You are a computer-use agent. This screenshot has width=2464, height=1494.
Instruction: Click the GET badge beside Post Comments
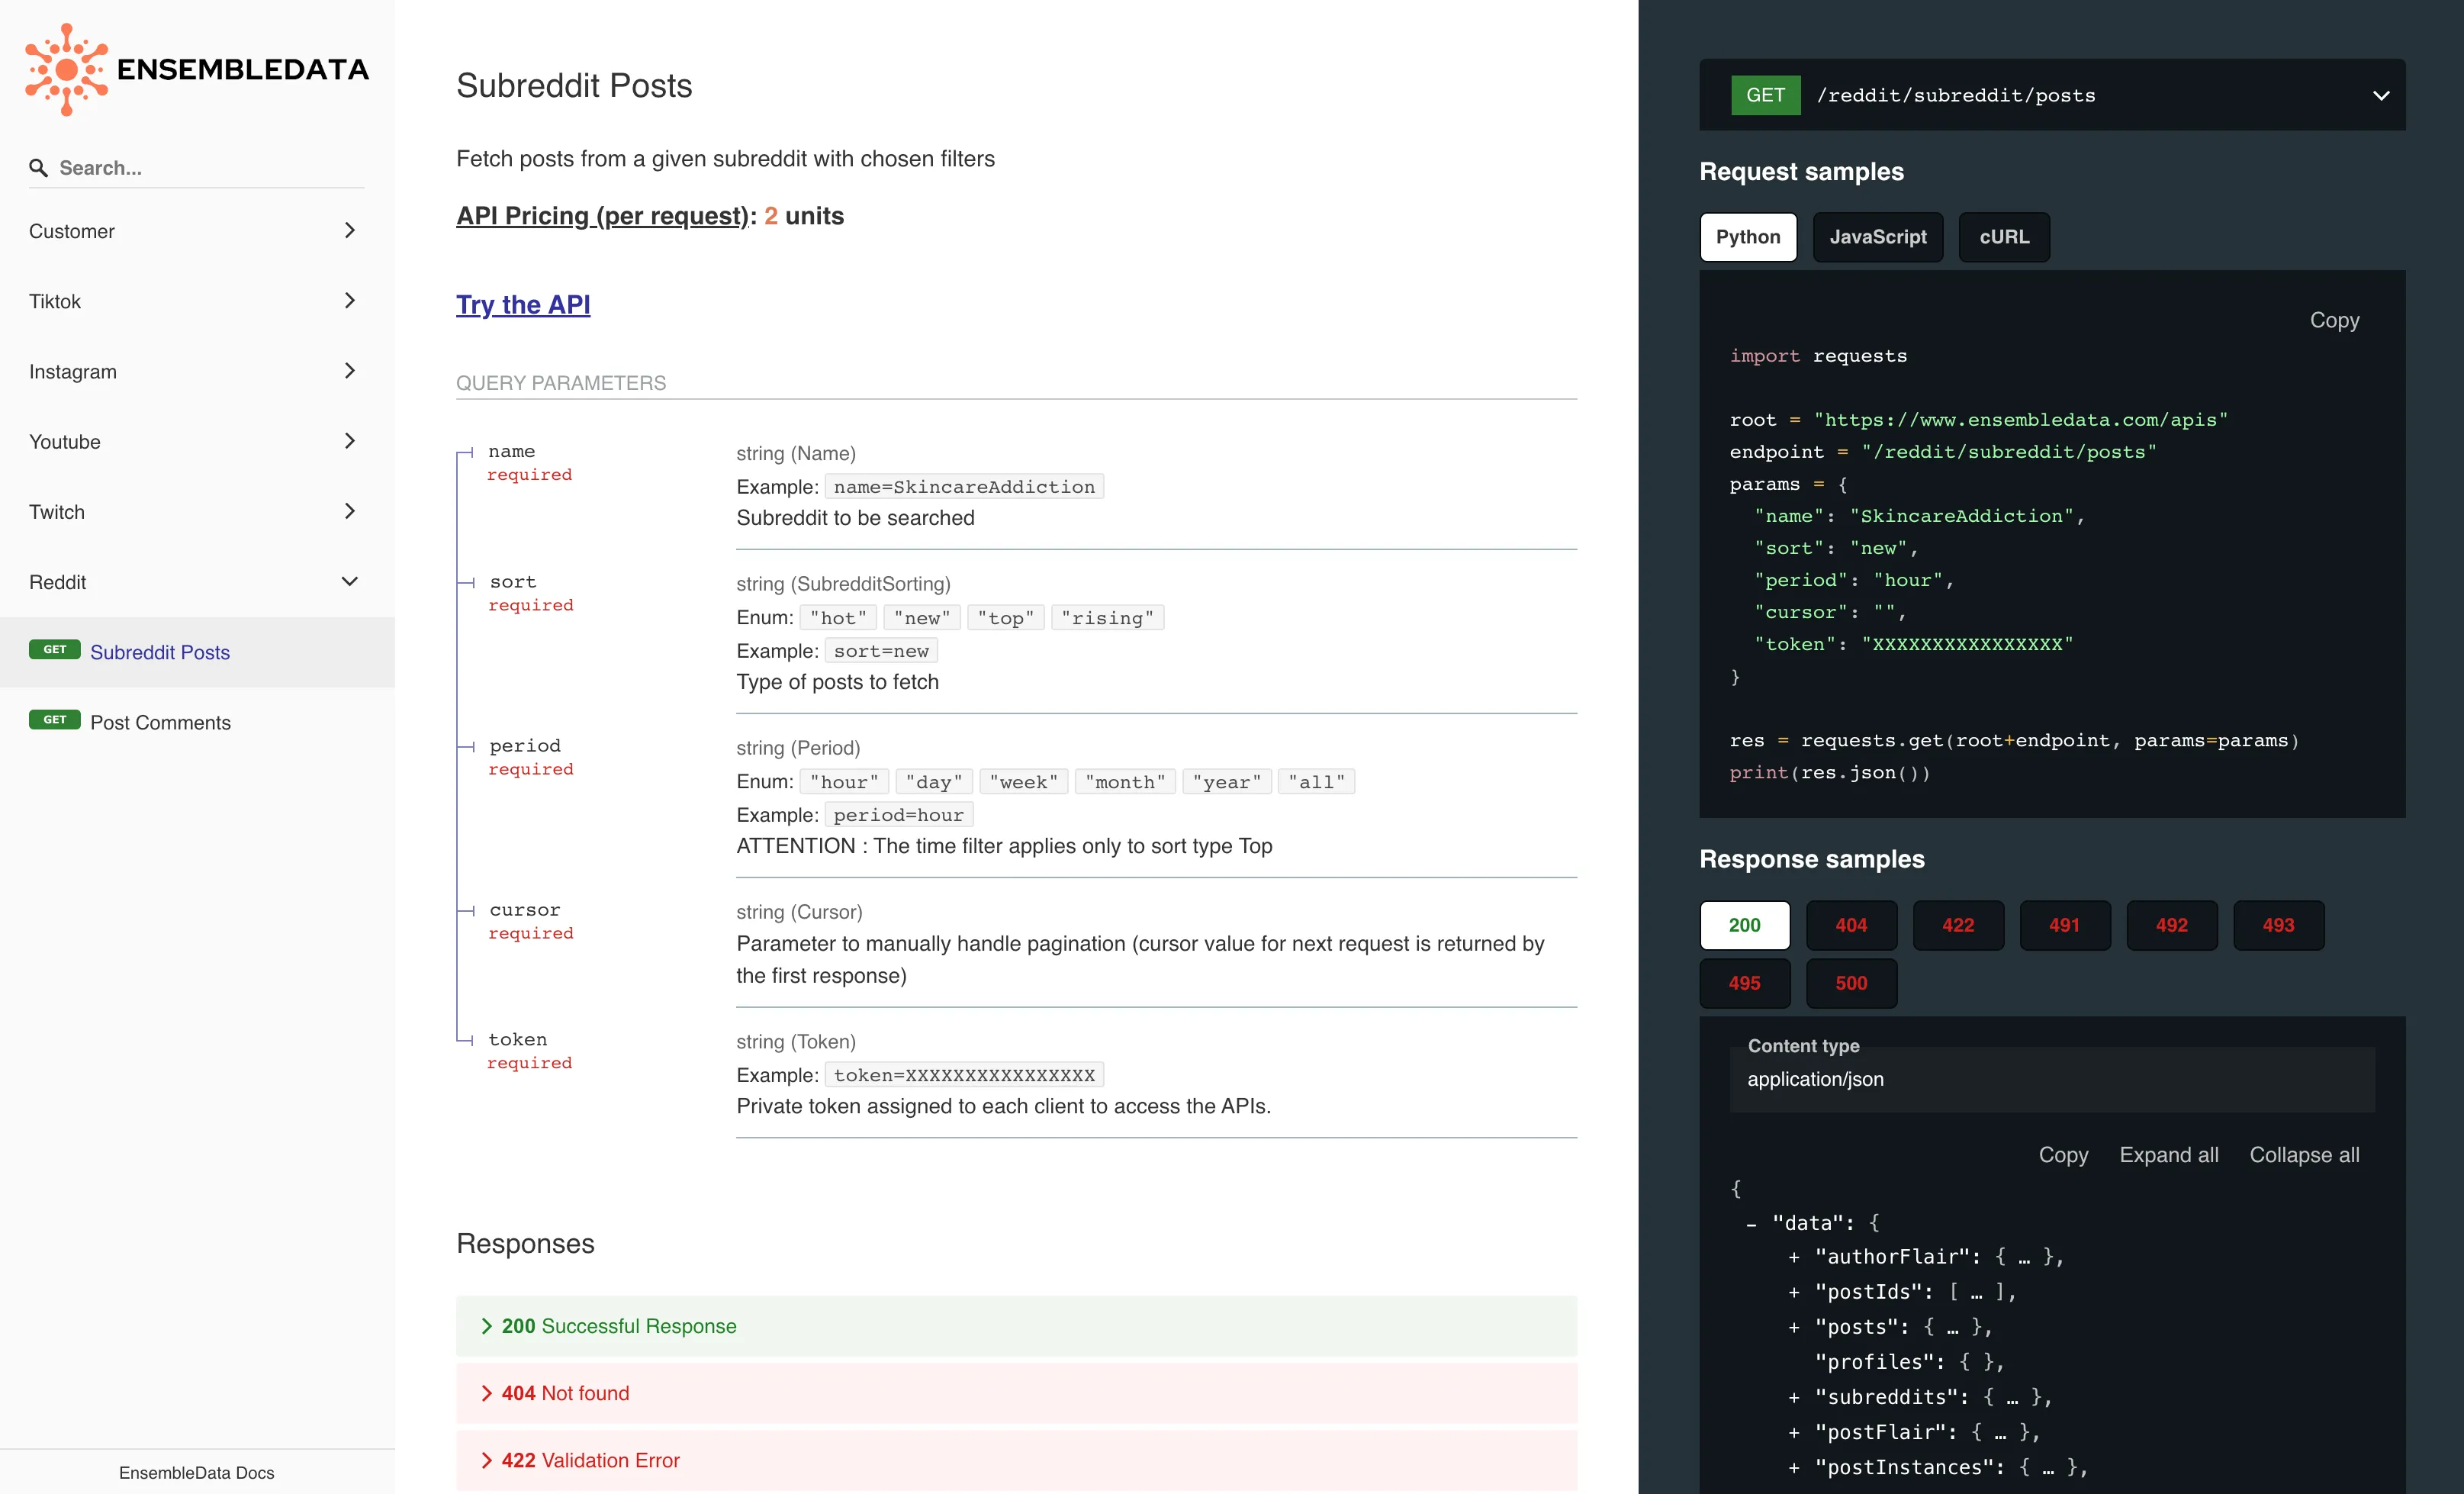[55, 720]
